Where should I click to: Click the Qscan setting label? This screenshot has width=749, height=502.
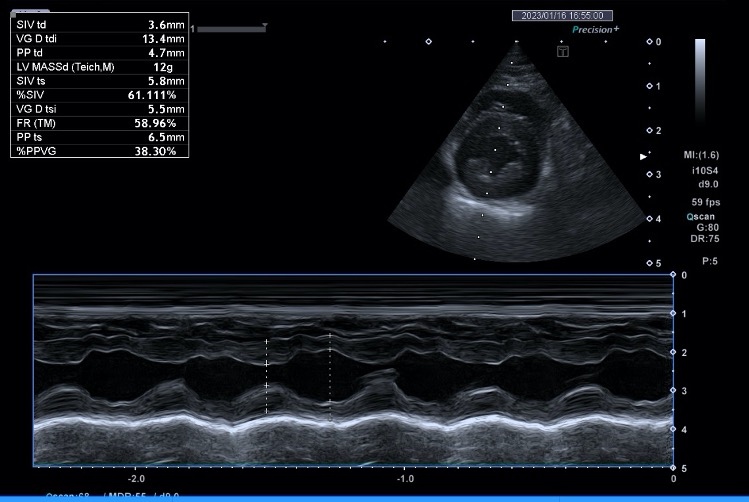coord(700,216)
